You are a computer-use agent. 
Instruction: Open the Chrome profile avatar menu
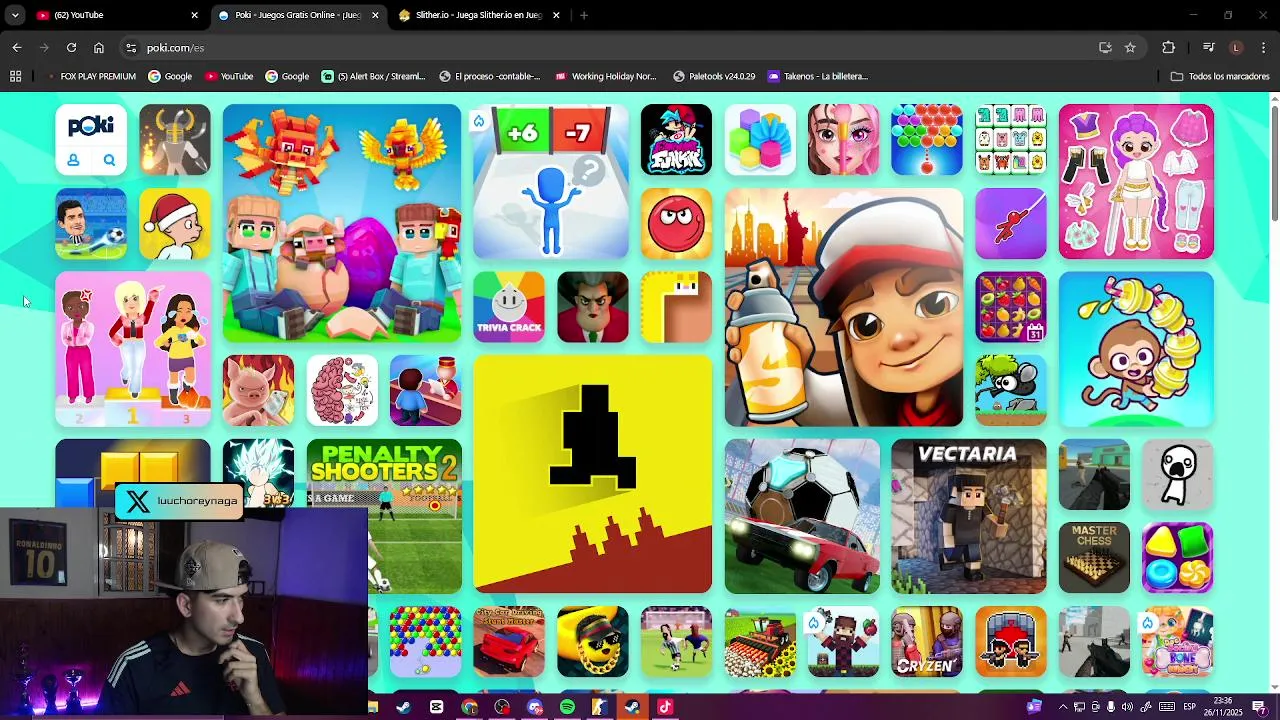(x=1236, y=47)
